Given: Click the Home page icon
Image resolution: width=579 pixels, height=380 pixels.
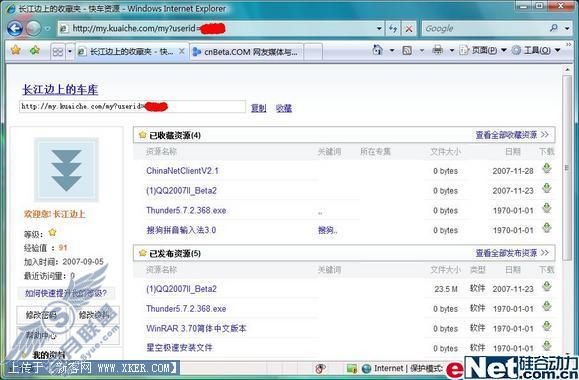Looking at the screenshot, I should [377, 50].
